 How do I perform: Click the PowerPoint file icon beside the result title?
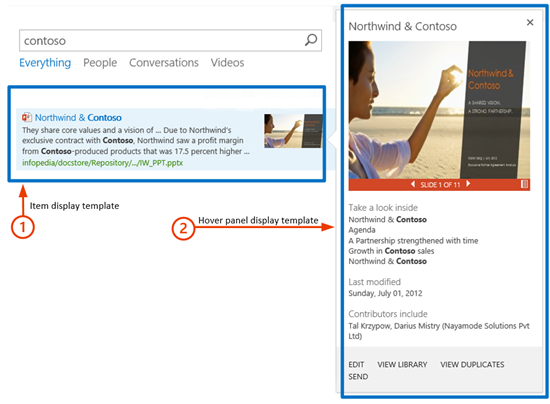point(27,117)
